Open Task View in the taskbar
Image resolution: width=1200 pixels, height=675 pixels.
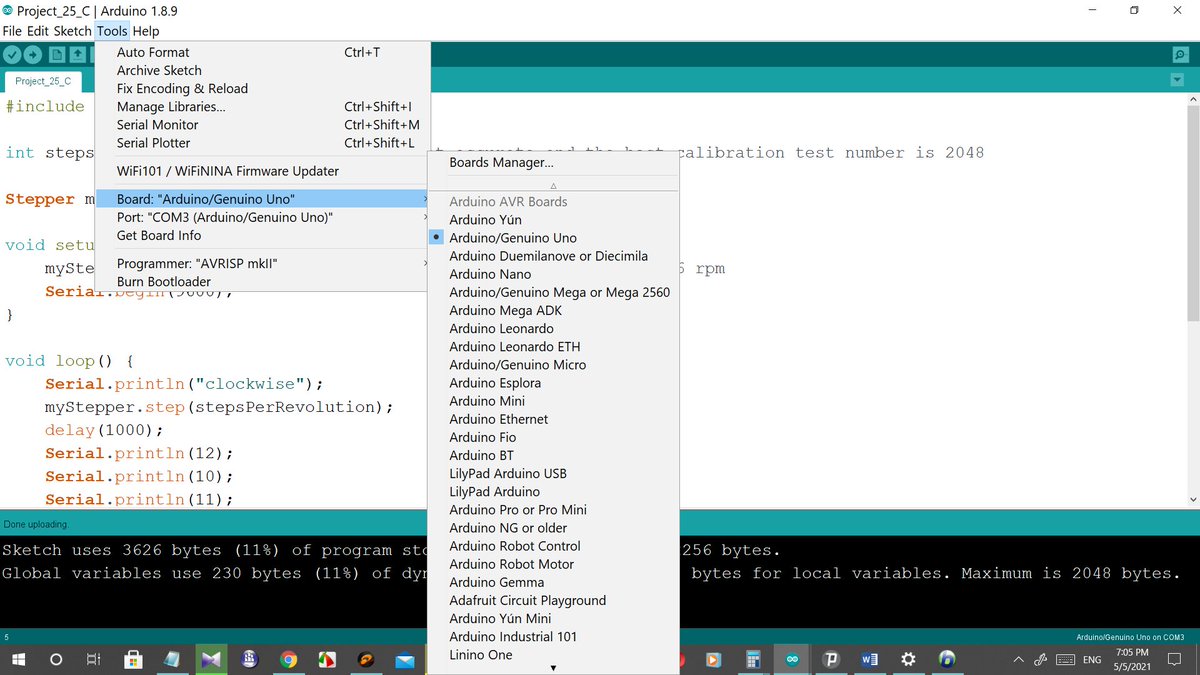click(x=93, y=660)
